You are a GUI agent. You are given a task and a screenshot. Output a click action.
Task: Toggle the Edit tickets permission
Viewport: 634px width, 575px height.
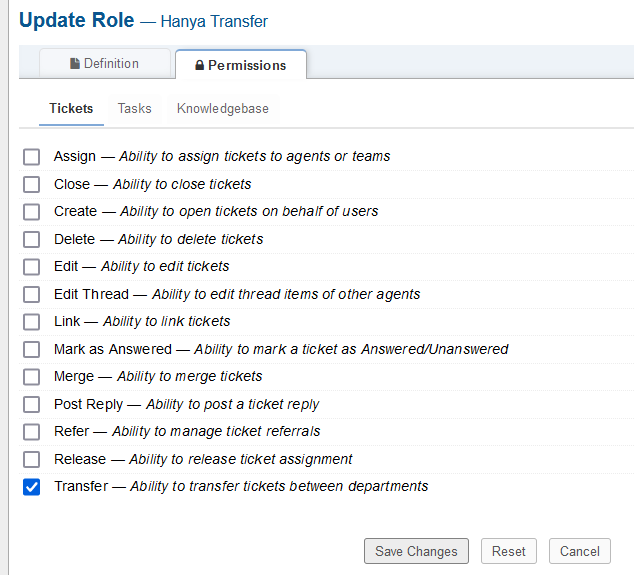pos(32,267)
